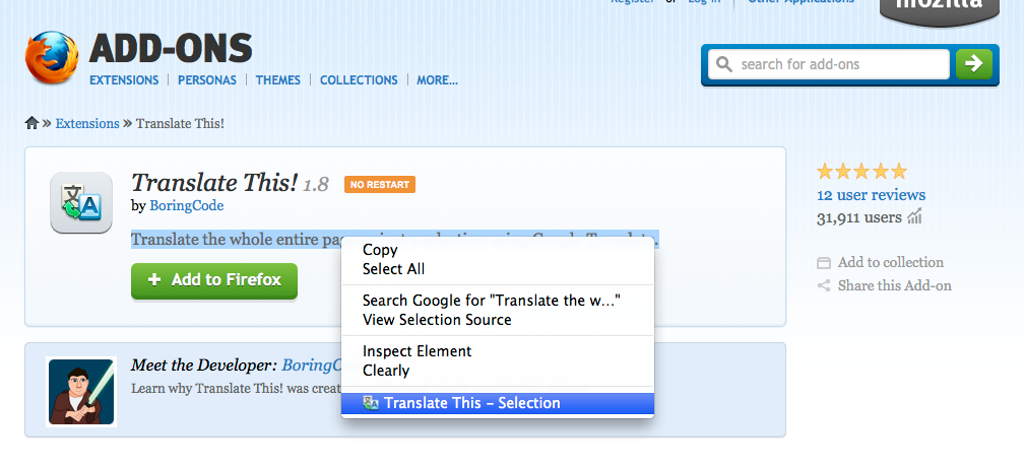Focus the search for add-ons field
This screenshot has width=1024, height=450.
click(x=829, y=64)
